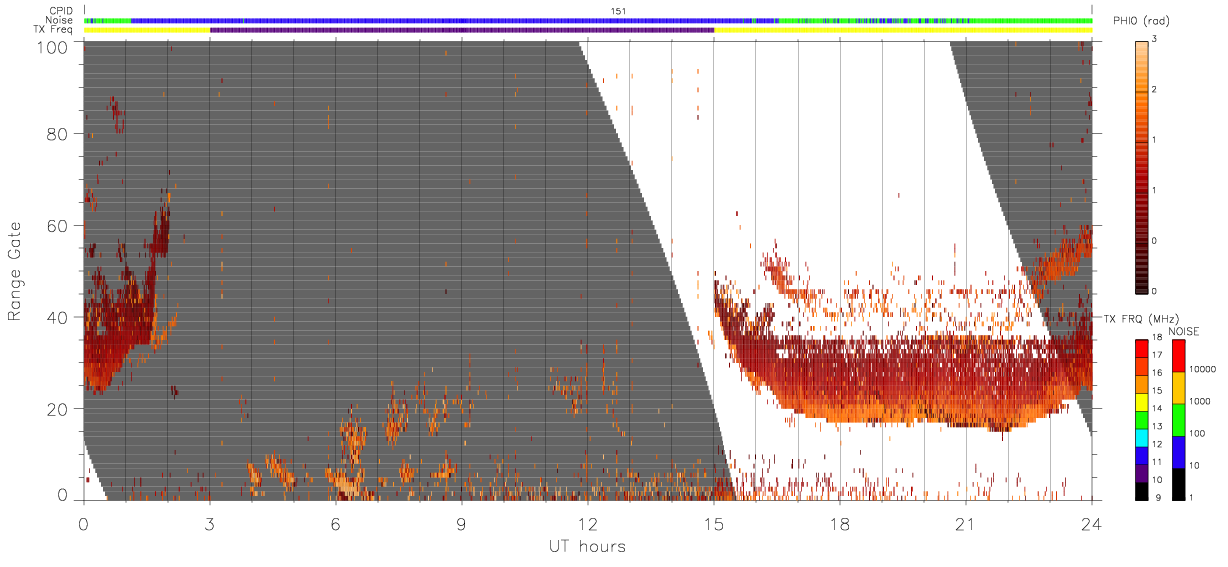Click UT hour tick label 21

tap(966, 523)
